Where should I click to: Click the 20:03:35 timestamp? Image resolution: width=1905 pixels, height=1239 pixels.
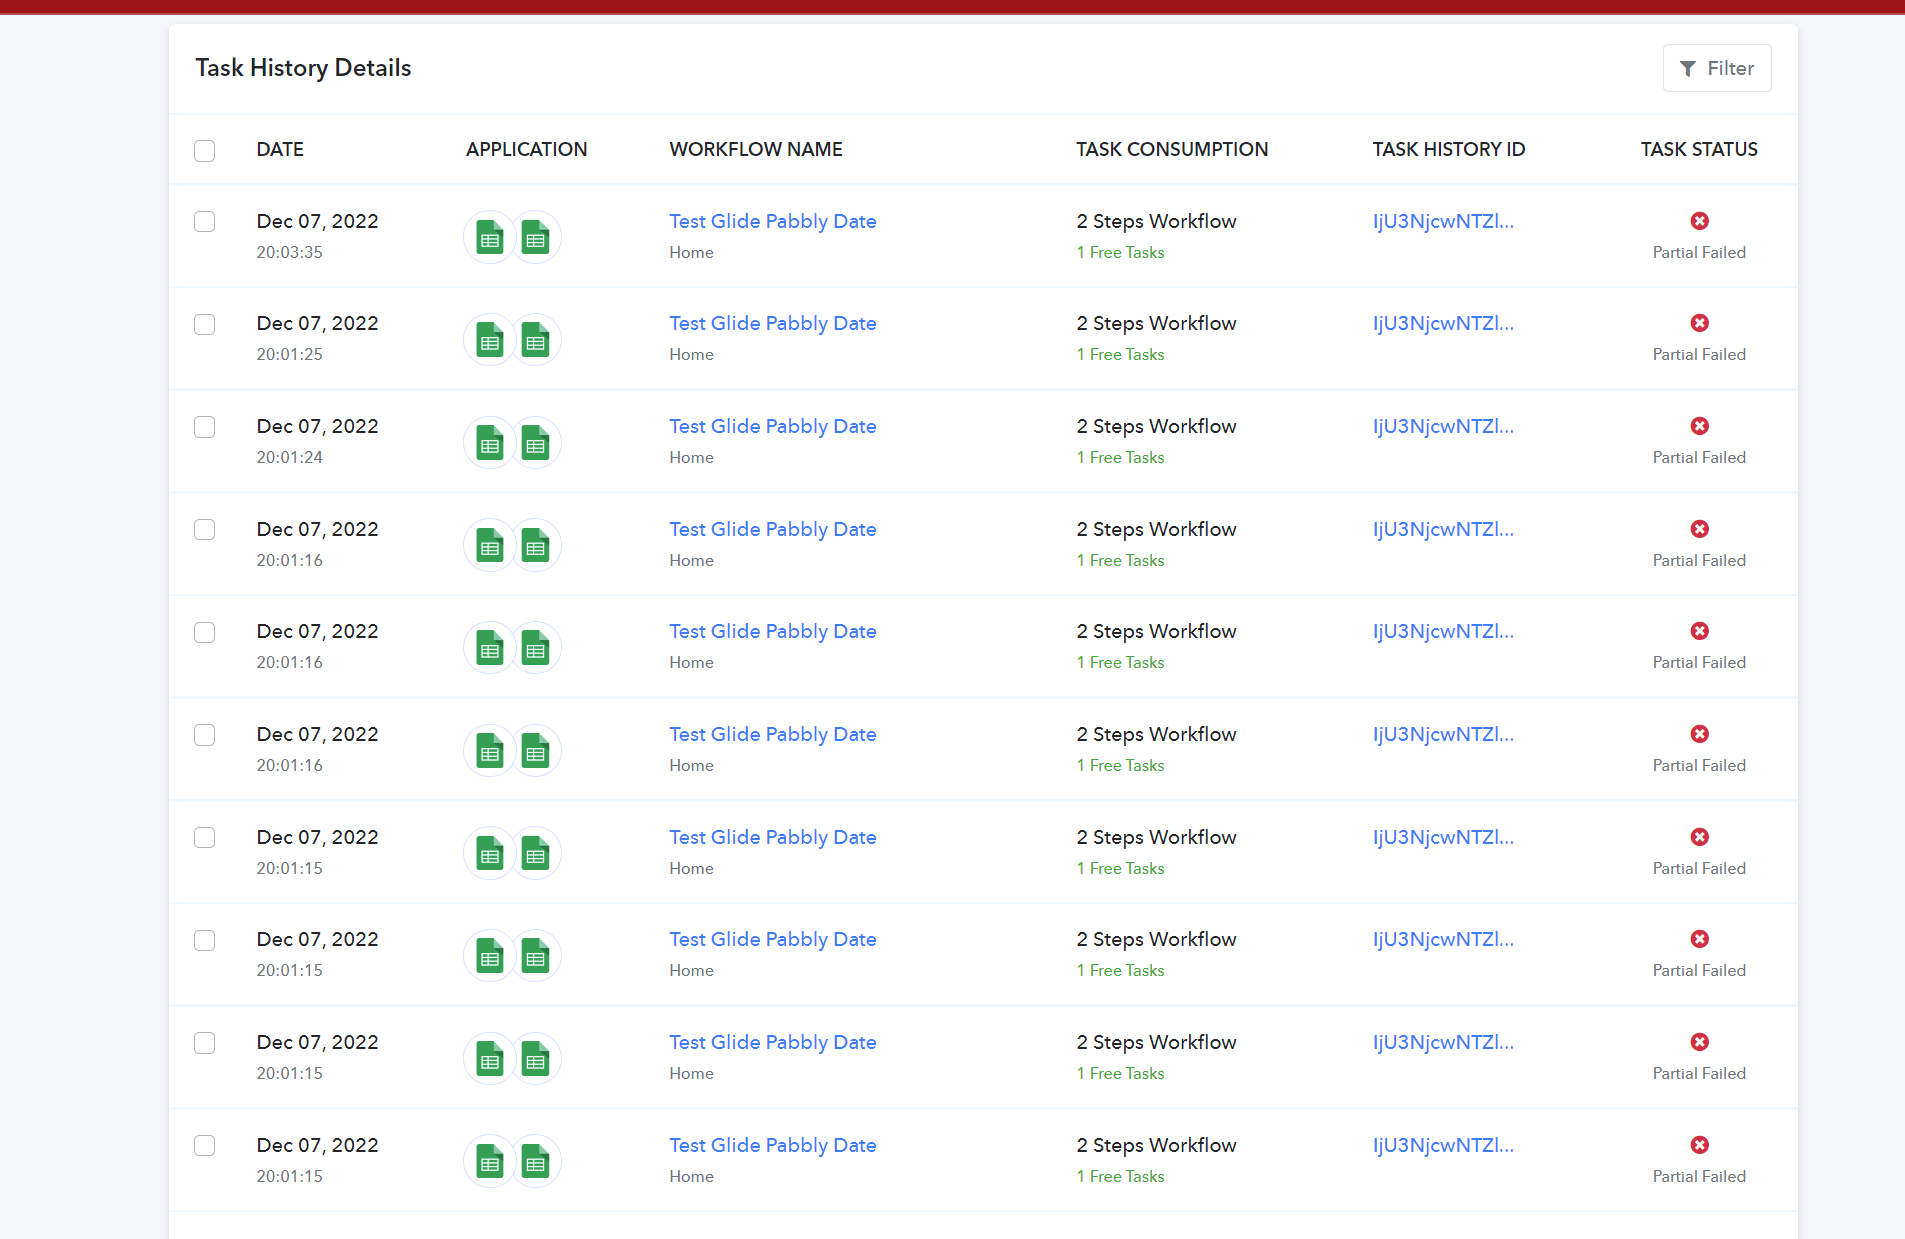point(289,252)
